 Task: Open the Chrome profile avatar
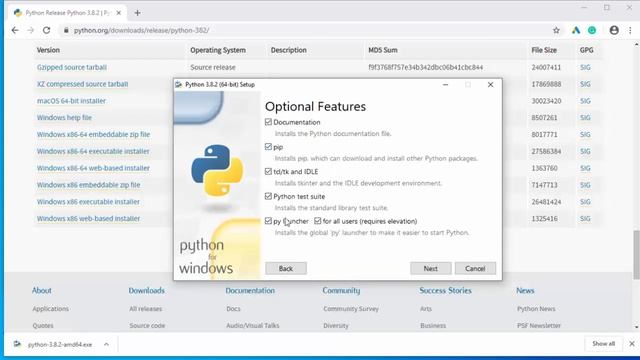614,30
